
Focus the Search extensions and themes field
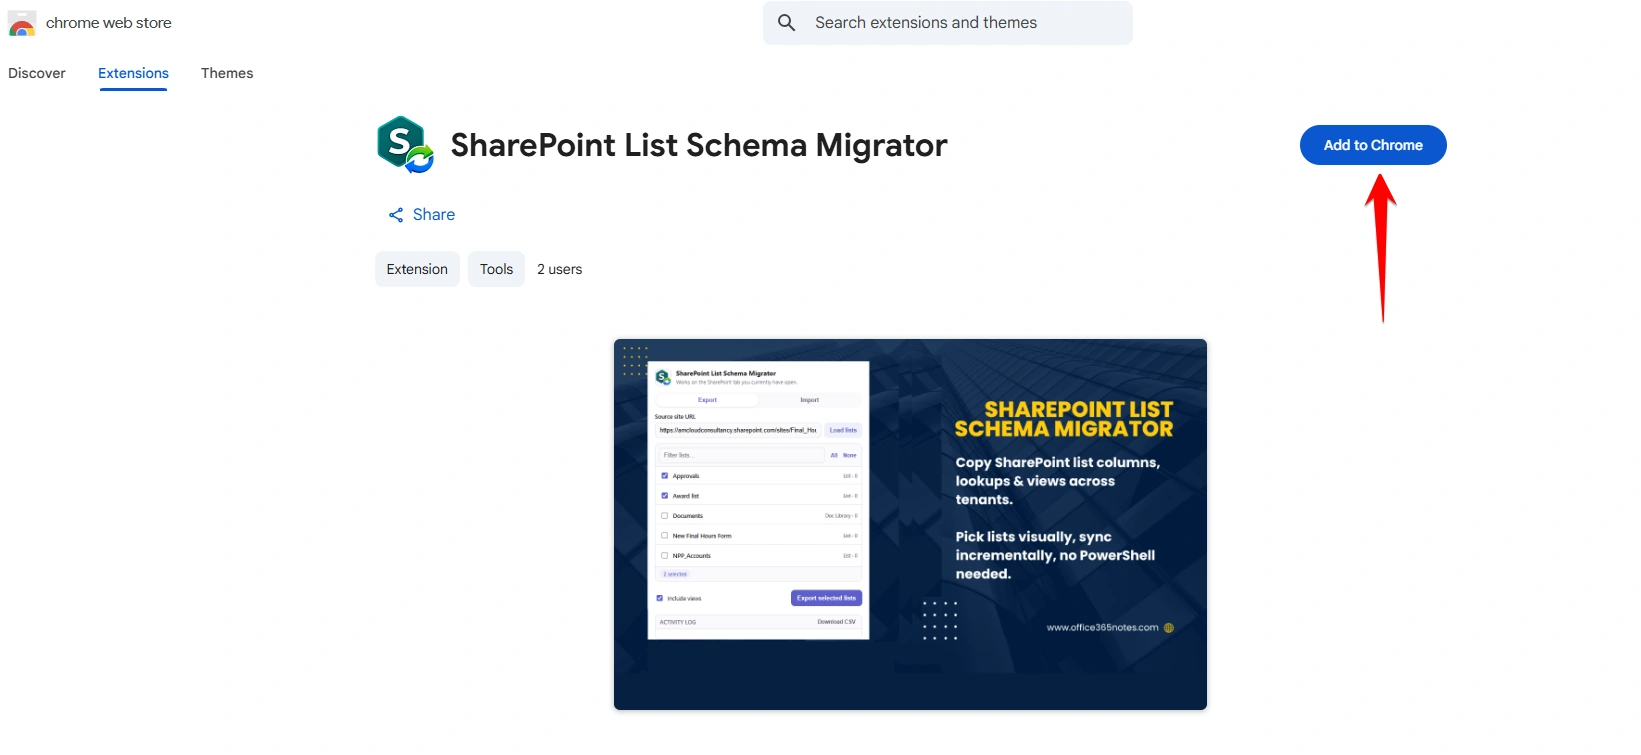pos(948,23)
